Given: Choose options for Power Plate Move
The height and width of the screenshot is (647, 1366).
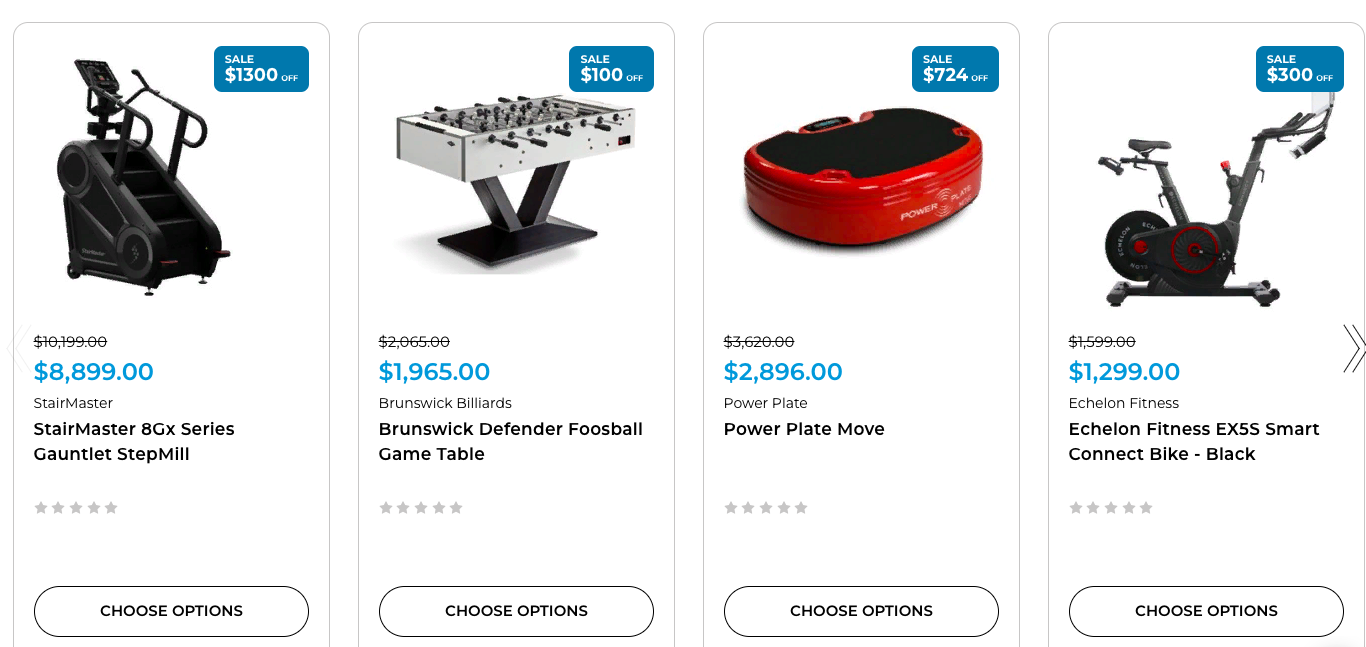Looking at the screenshot, I should point(861,611).
